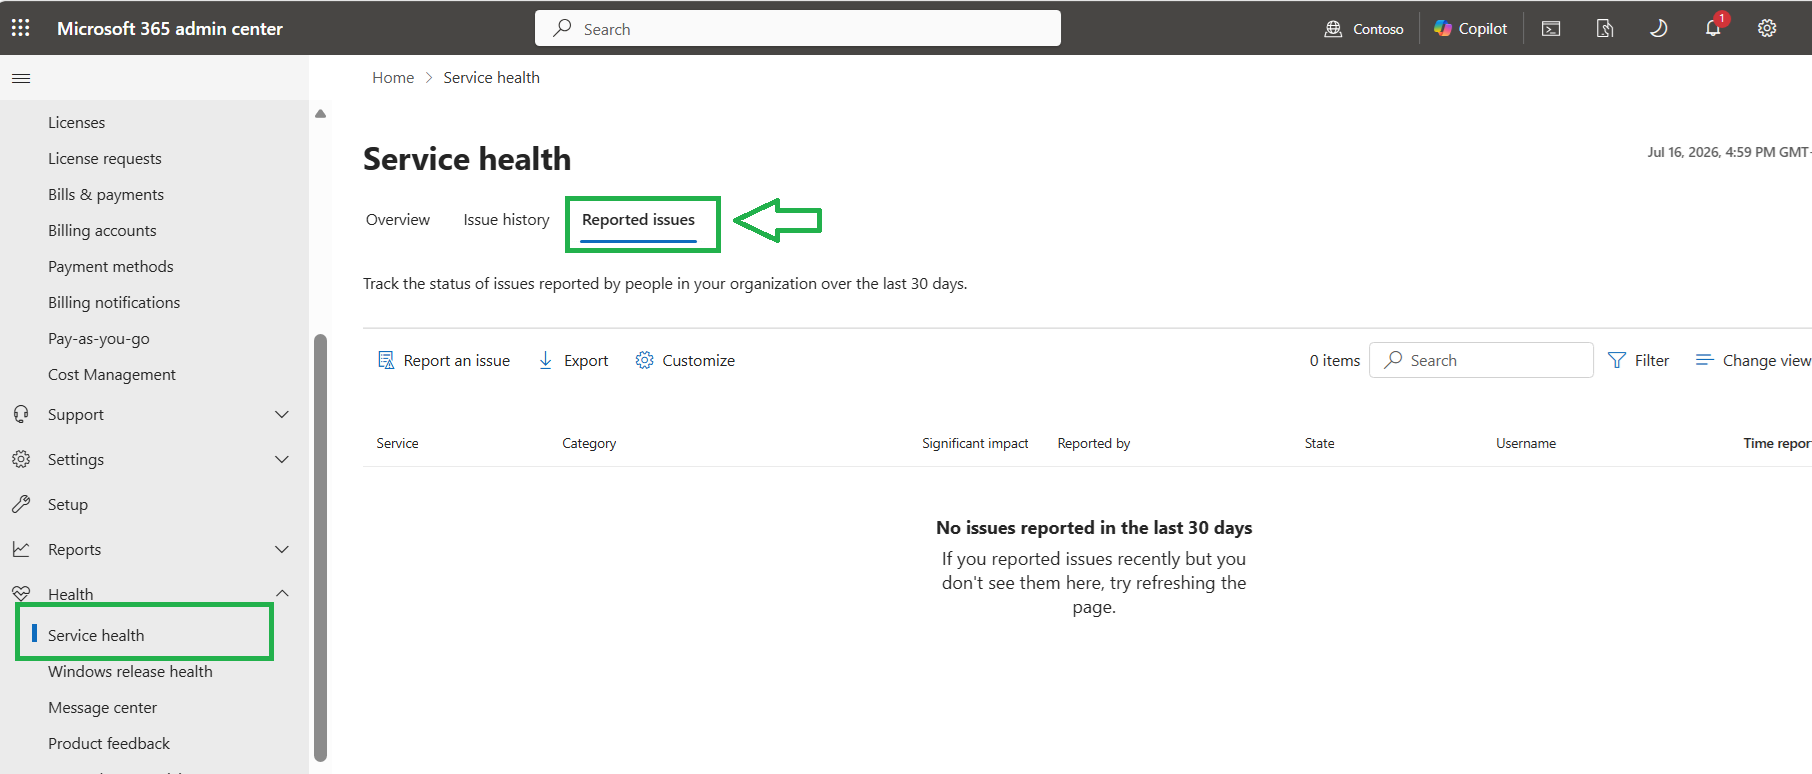Click the issues list Search field

(1481, 360)
